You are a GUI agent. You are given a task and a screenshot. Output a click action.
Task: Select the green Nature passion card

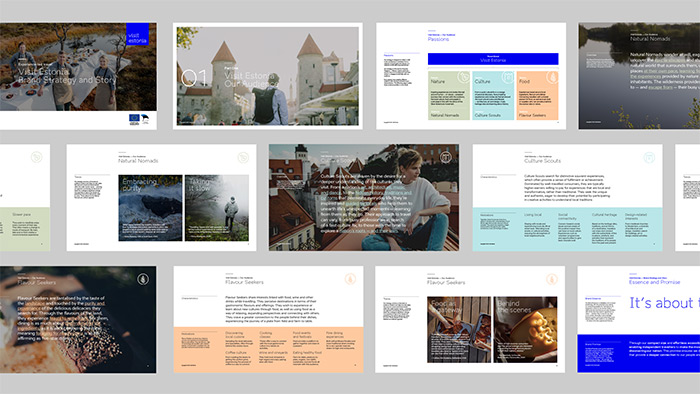coord(449,95)
